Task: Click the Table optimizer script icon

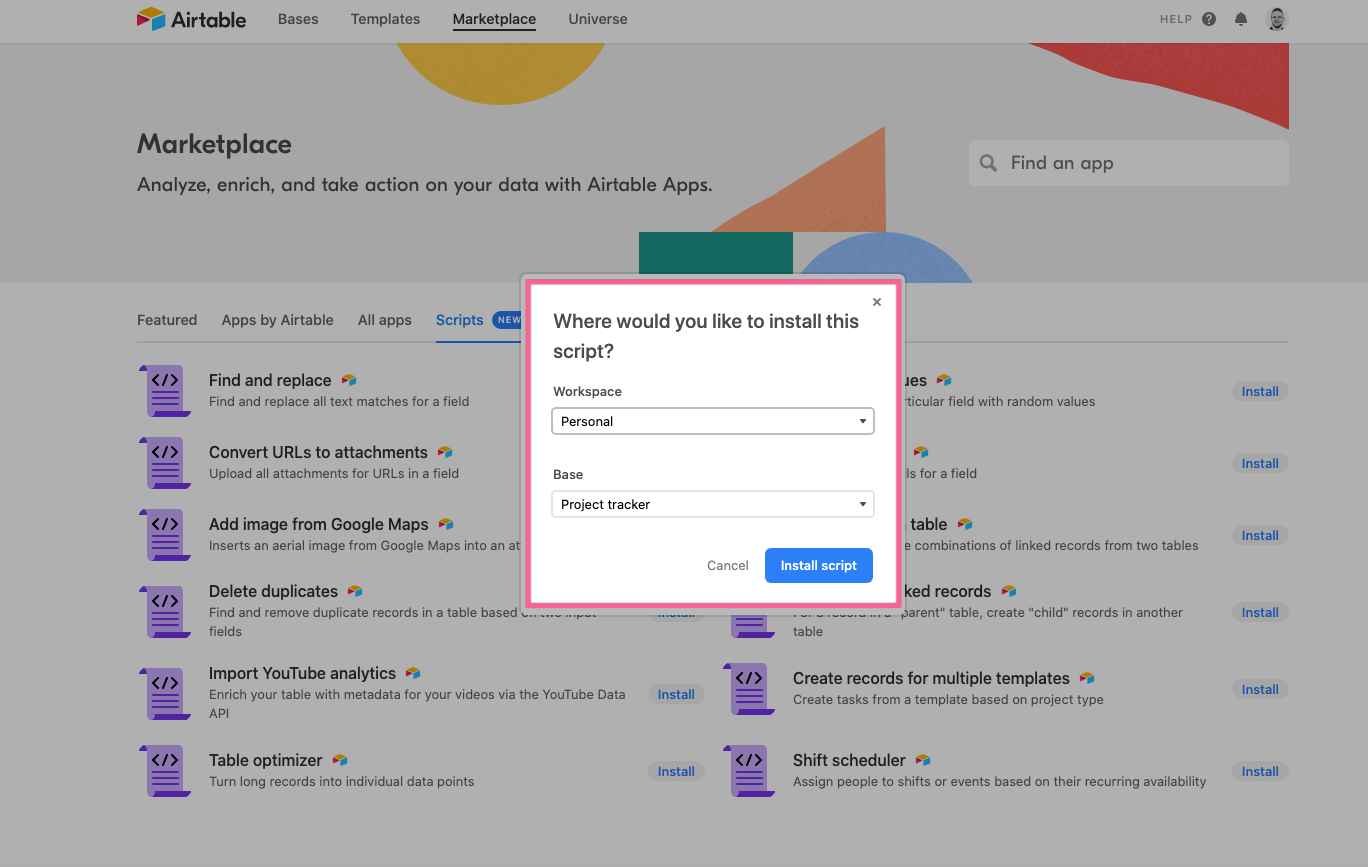Action: click(164, 770)
